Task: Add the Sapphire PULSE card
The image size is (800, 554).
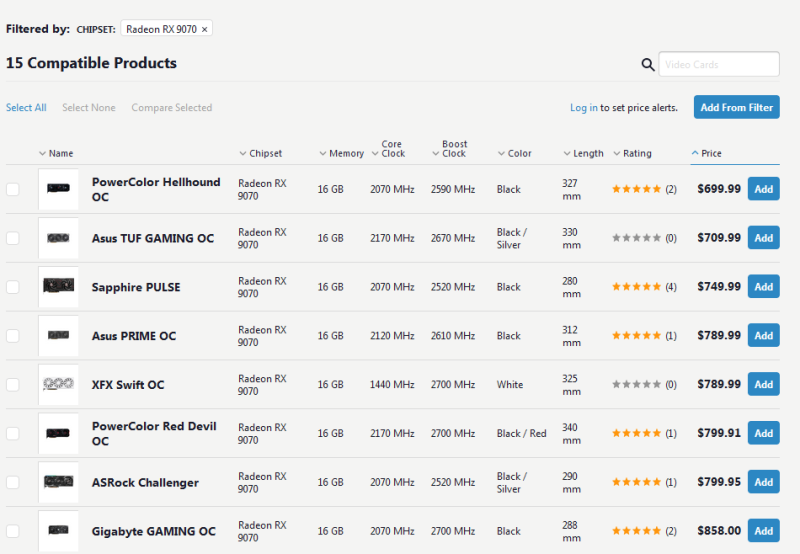Action: [763, 287]
